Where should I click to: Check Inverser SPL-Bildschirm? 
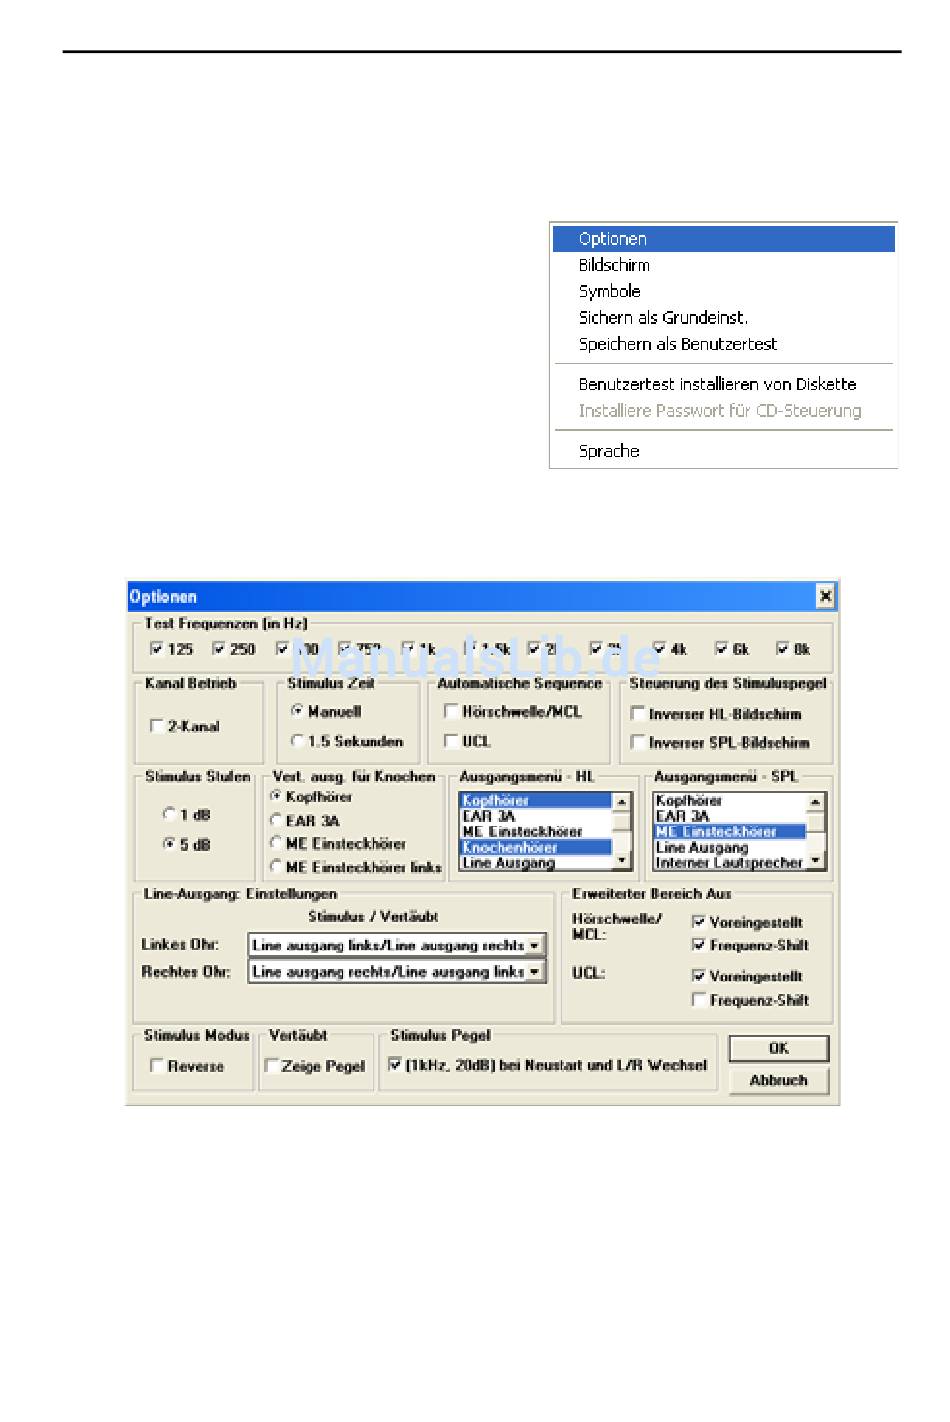pyautogui.click(x=638, y=742)
